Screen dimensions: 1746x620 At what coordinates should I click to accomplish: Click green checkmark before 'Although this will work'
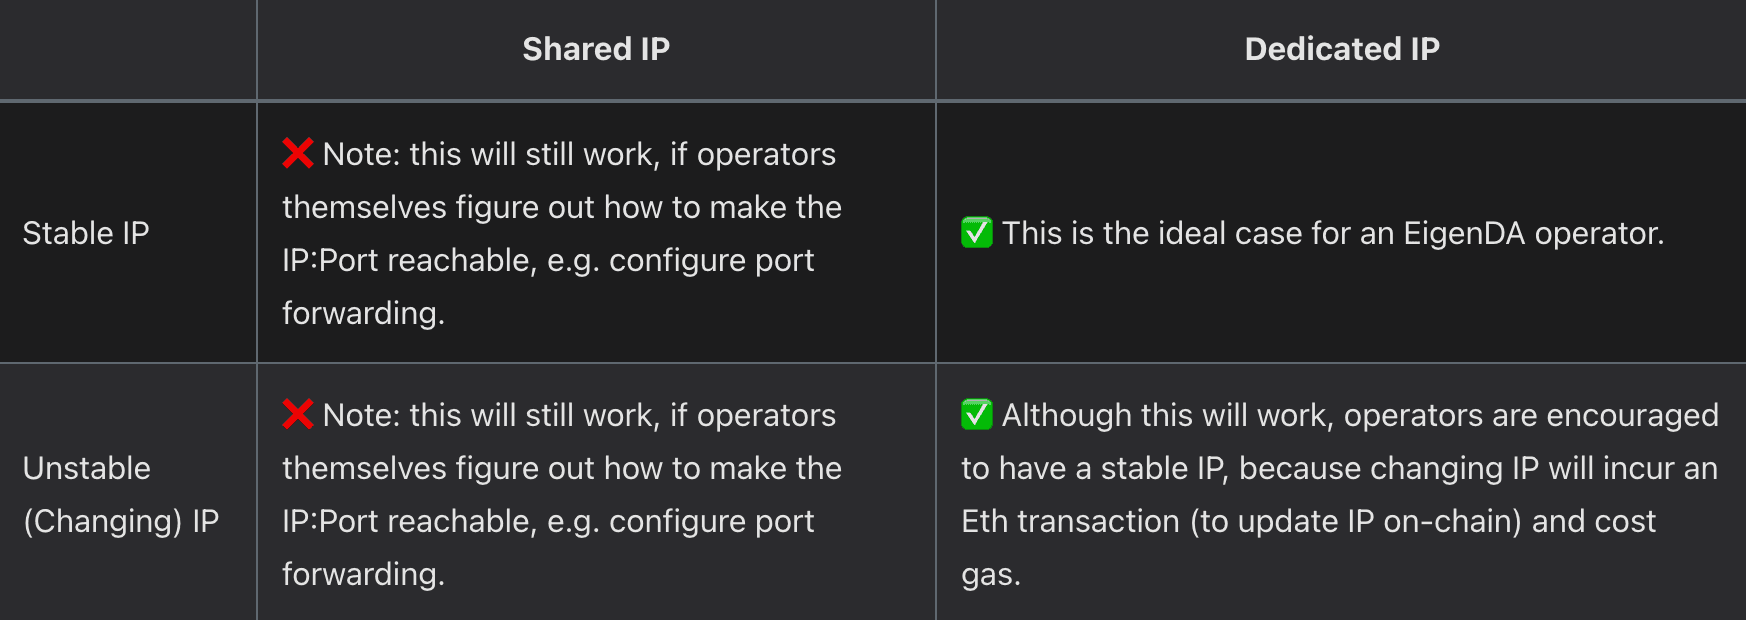pyautogui.click(x=976, y=415)
